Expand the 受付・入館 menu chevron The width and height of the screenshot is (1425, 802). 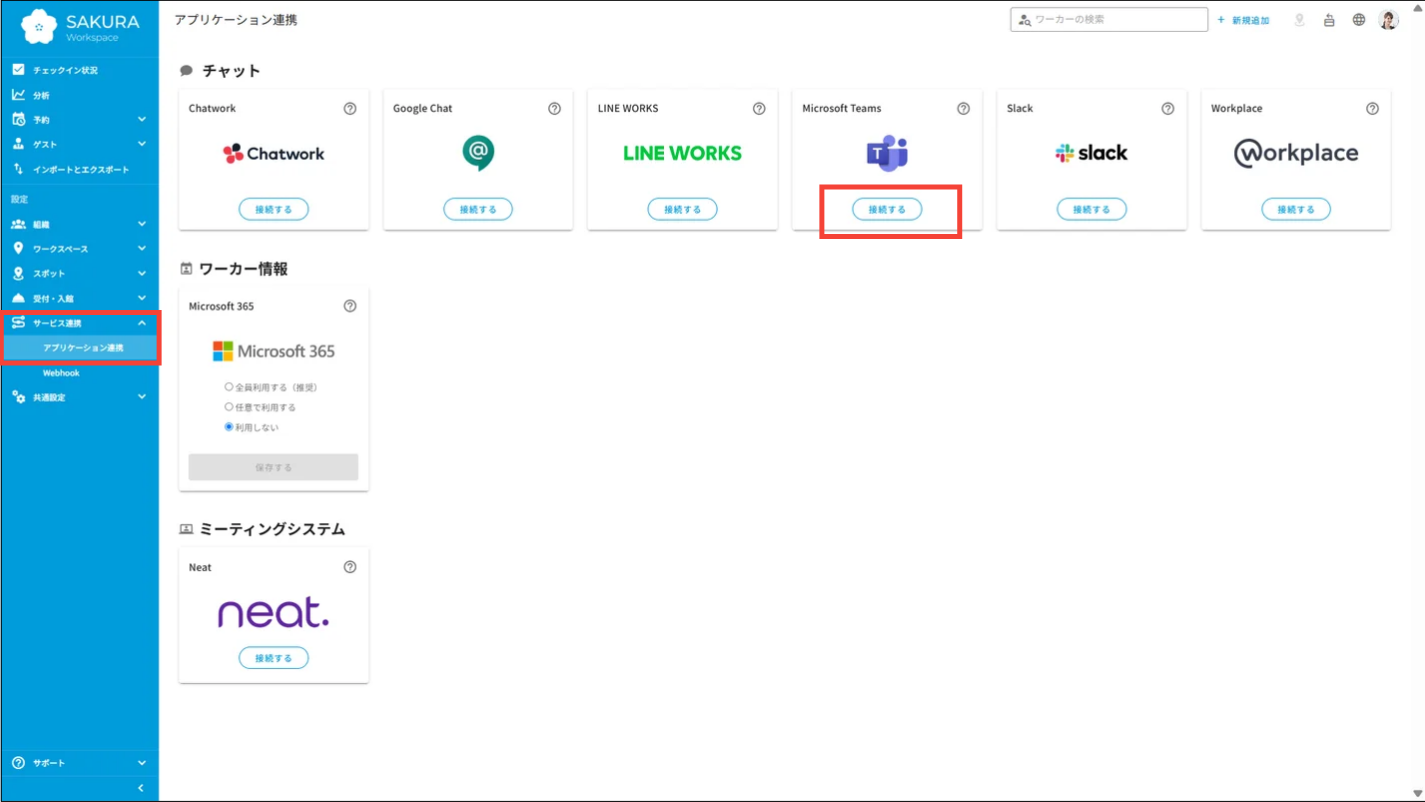pos(142,298)
